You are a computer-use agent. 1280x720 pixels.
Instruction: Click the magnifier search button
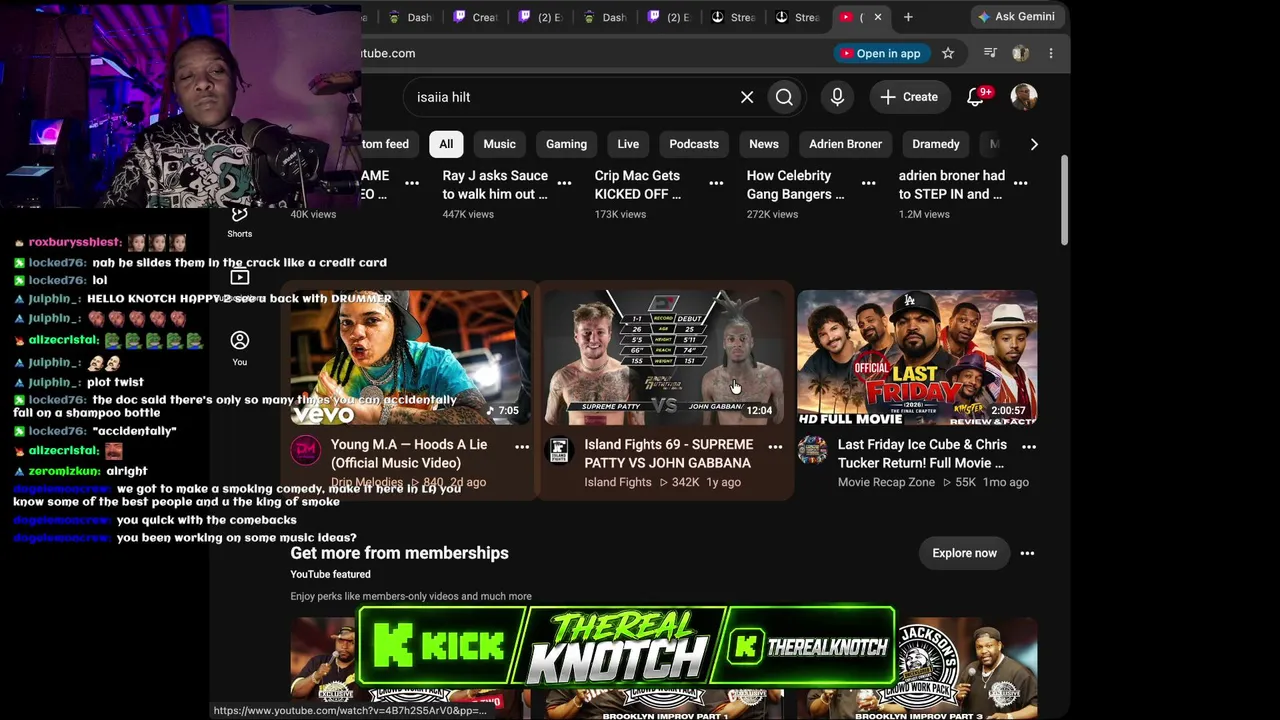point(784,97)
